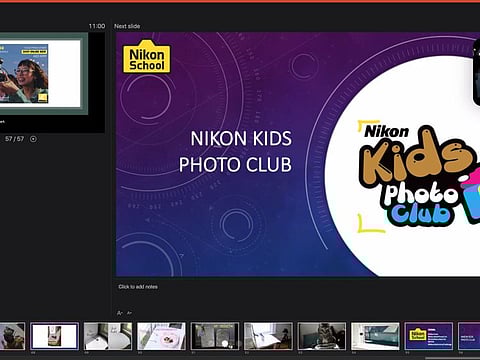Viewport: 480px width, 360px height.
Task: Decrease the notes font size
Action: (x=130, y=313)
